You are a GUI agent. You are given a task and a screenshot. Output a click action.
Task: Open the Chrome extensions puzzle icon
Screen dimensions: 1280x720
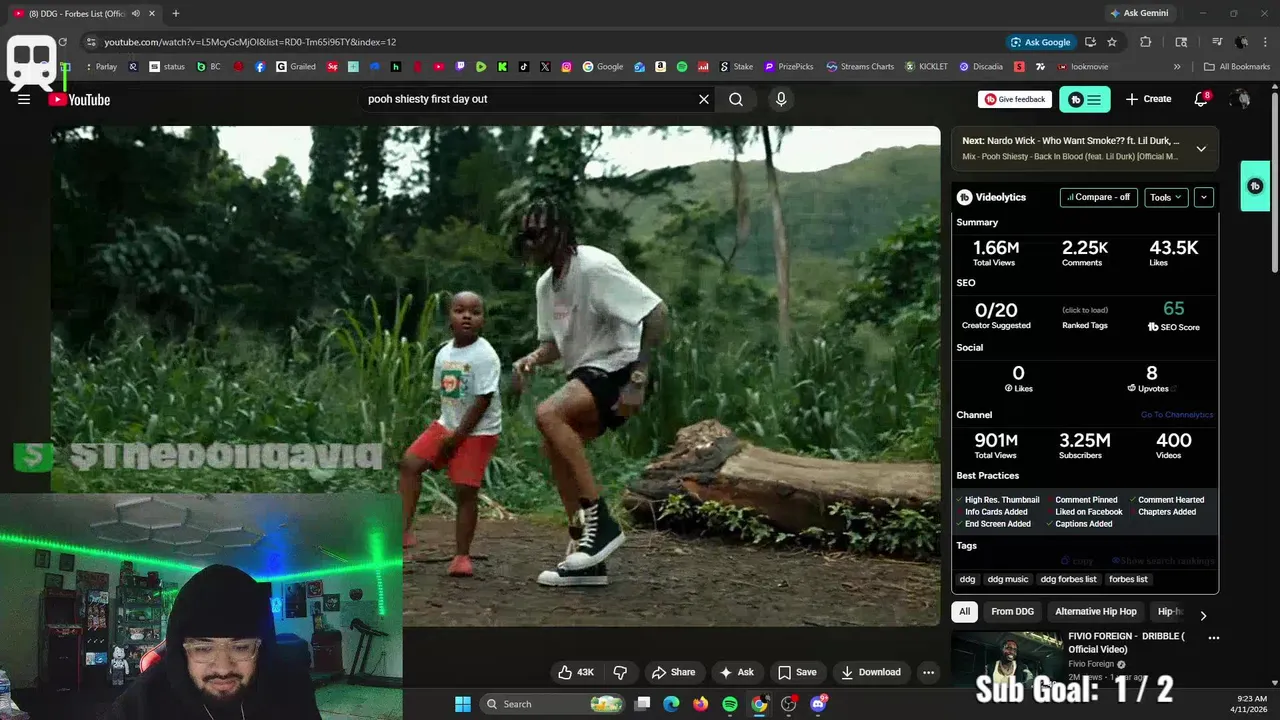click(x=1146, y=42)
